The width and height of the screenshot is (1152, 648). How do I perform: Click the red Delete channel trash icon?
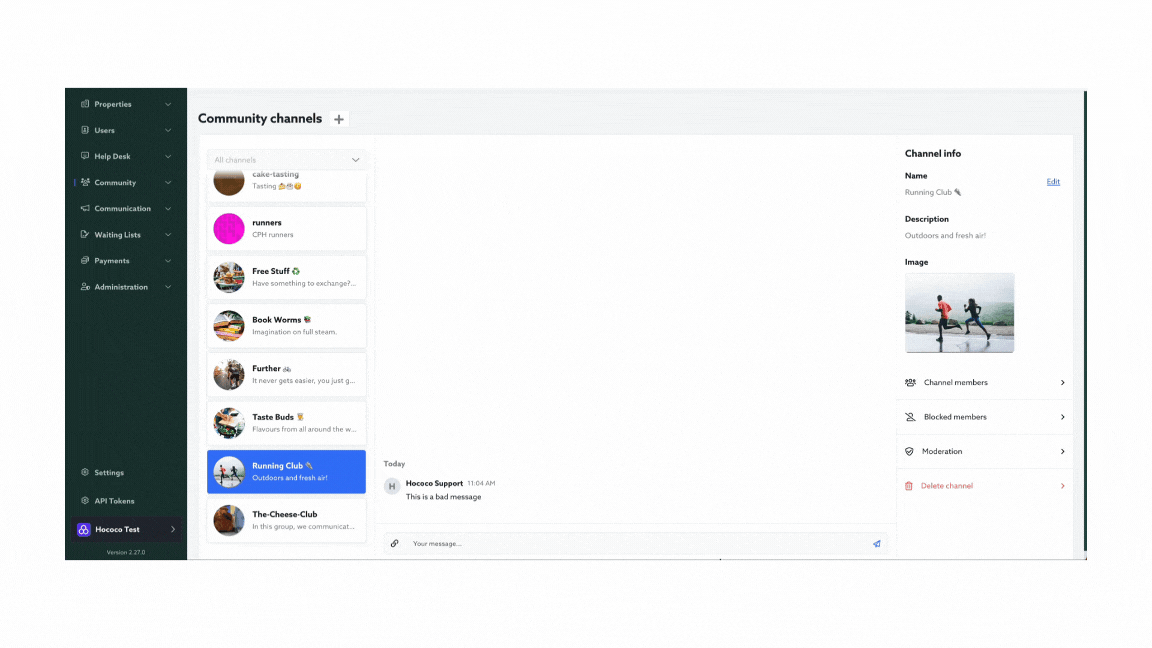pyautogui.click(x=909, y=486)
